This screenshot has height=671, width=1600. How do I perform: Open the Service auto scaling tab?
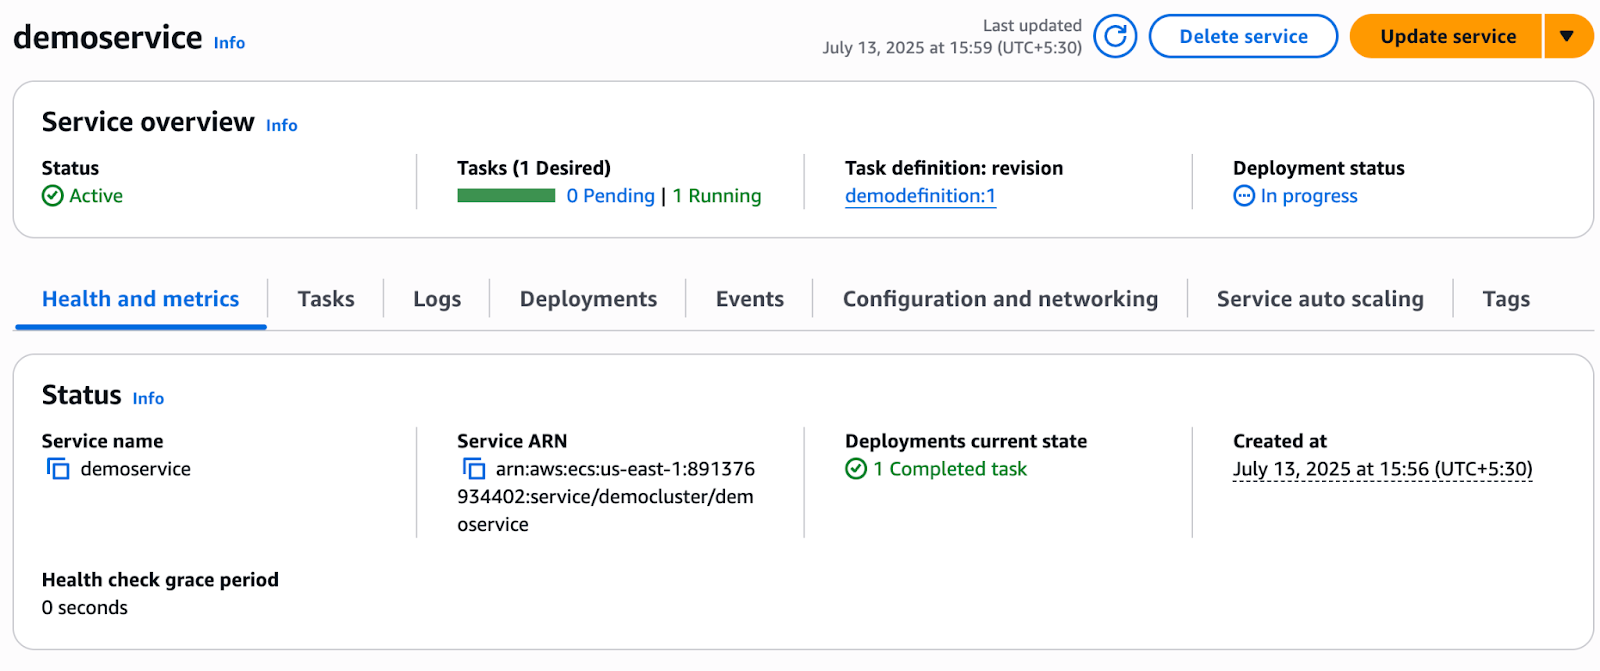pyautogui.click(x=1320, y=299)
